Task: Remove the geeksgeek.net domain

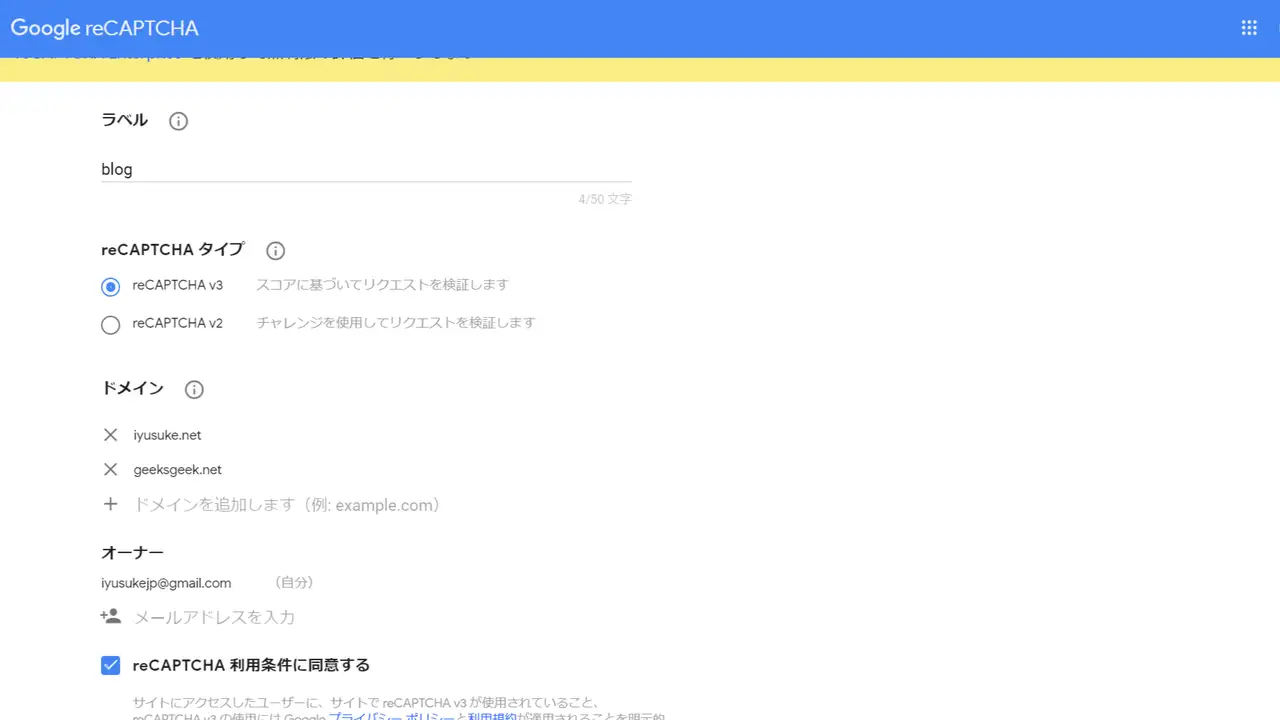Action: [x=111, y=469]
